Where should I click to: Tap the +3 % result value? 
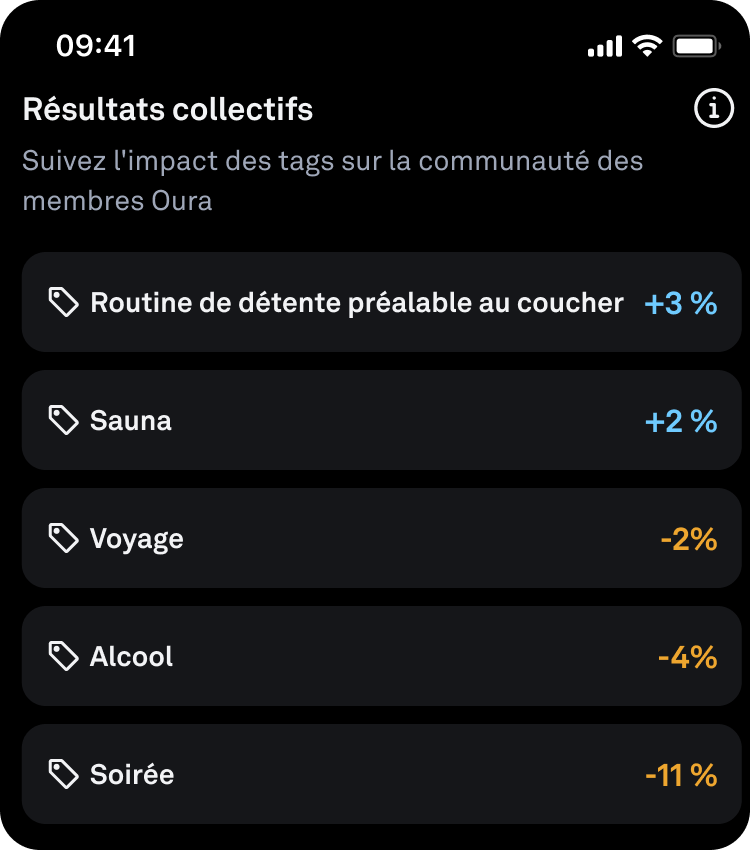pyautogui.click(x=681, y=303)
